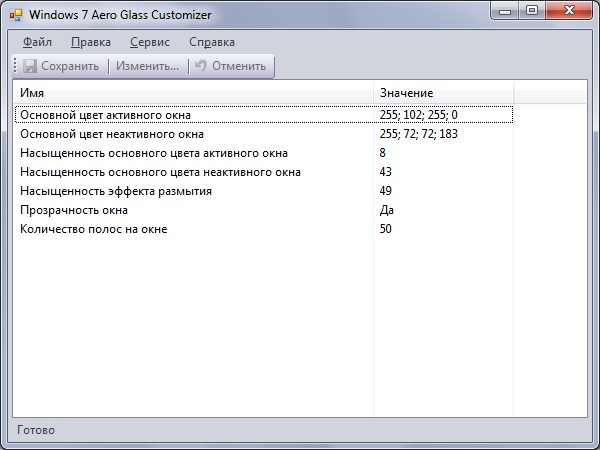Image resolution: width=600 pixels, height=450 pixels.
Task: Click the Отменить undo arrow icon
Action: tap(201, 65)
